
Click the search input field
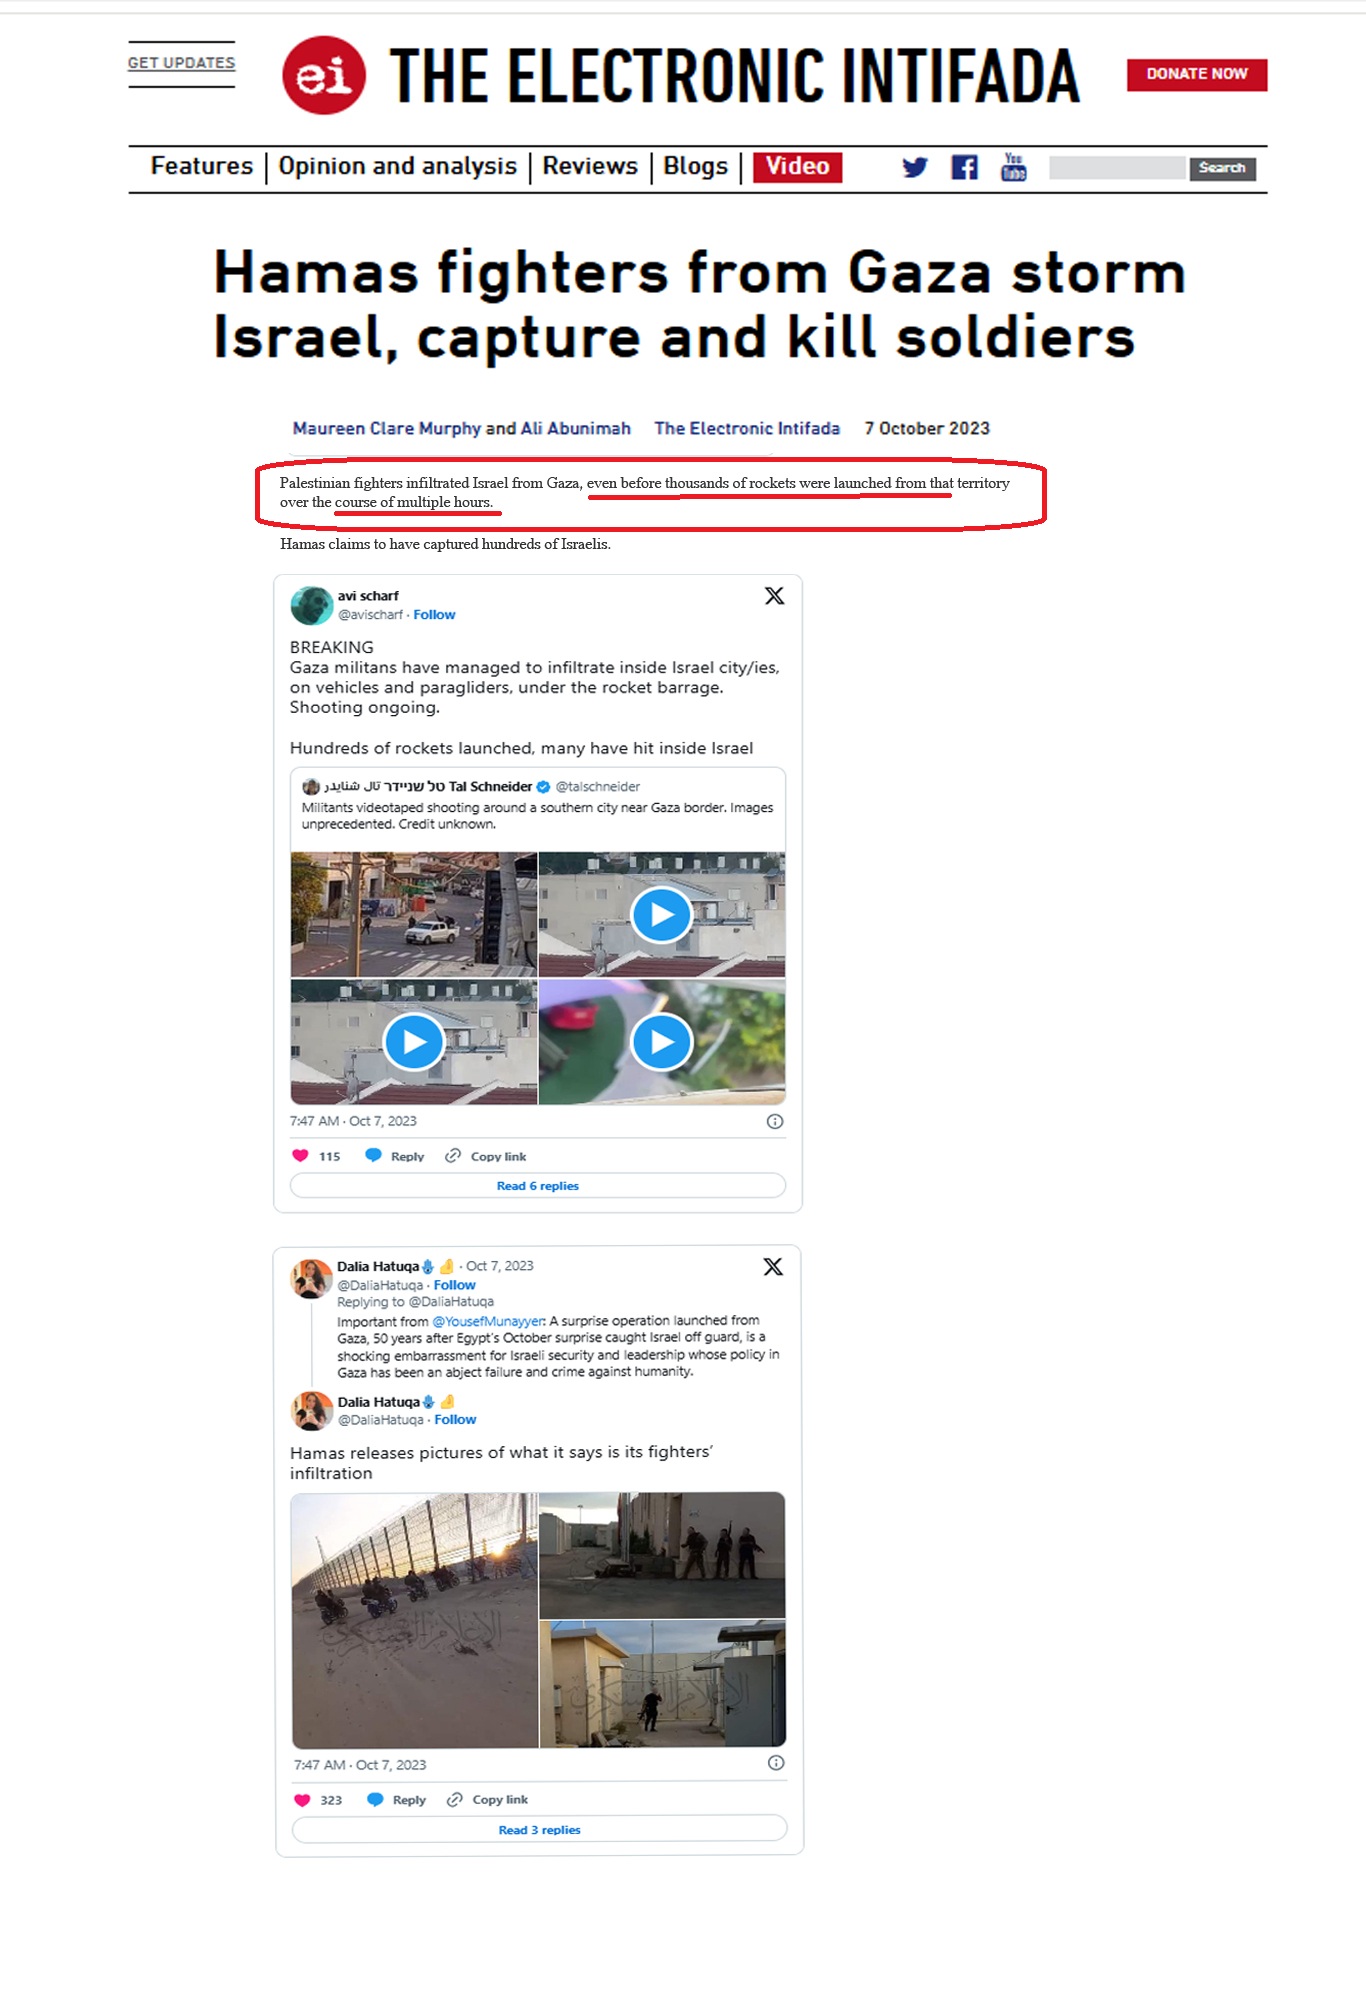coord(1117,168)
